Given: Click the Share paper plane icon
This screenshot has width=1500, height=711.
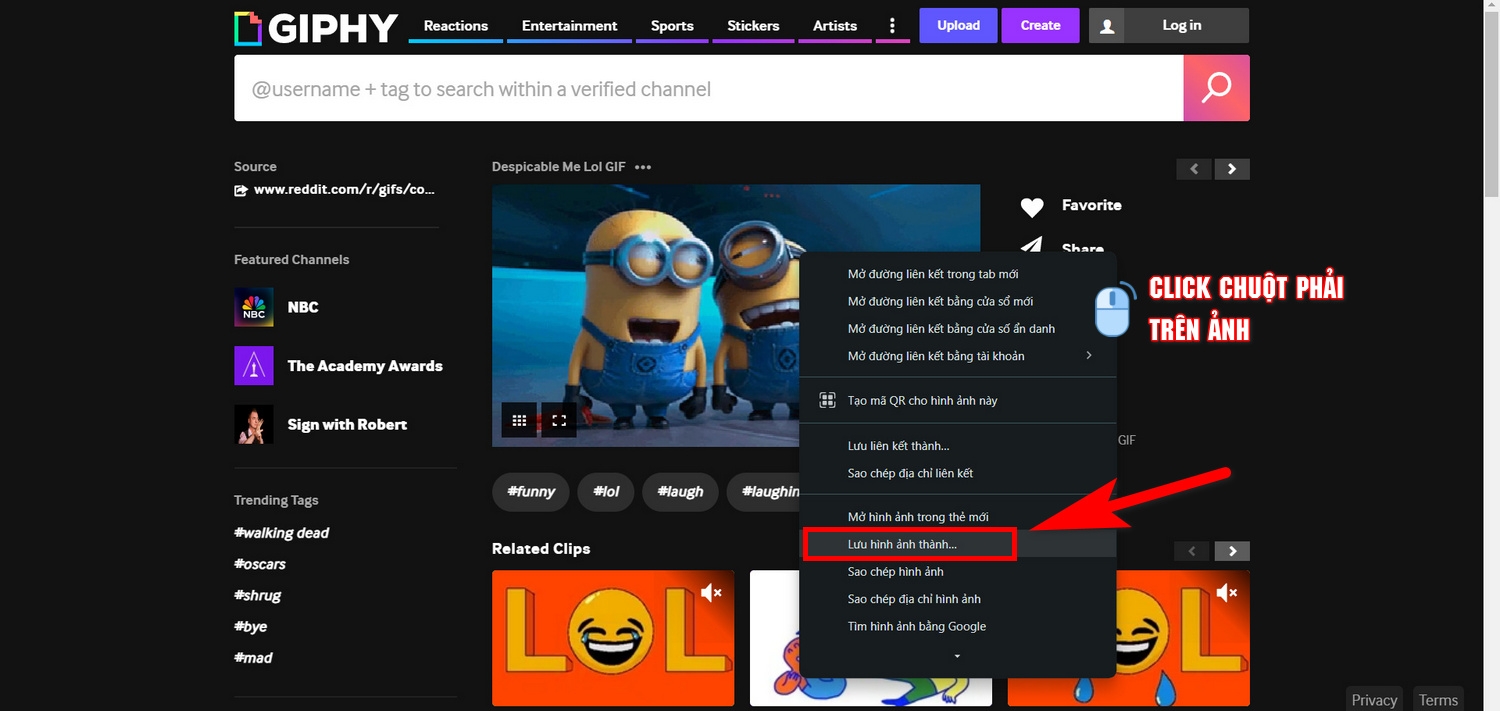Looking at the screenshot, I should pyautogui.click(x=1032, y=246).
